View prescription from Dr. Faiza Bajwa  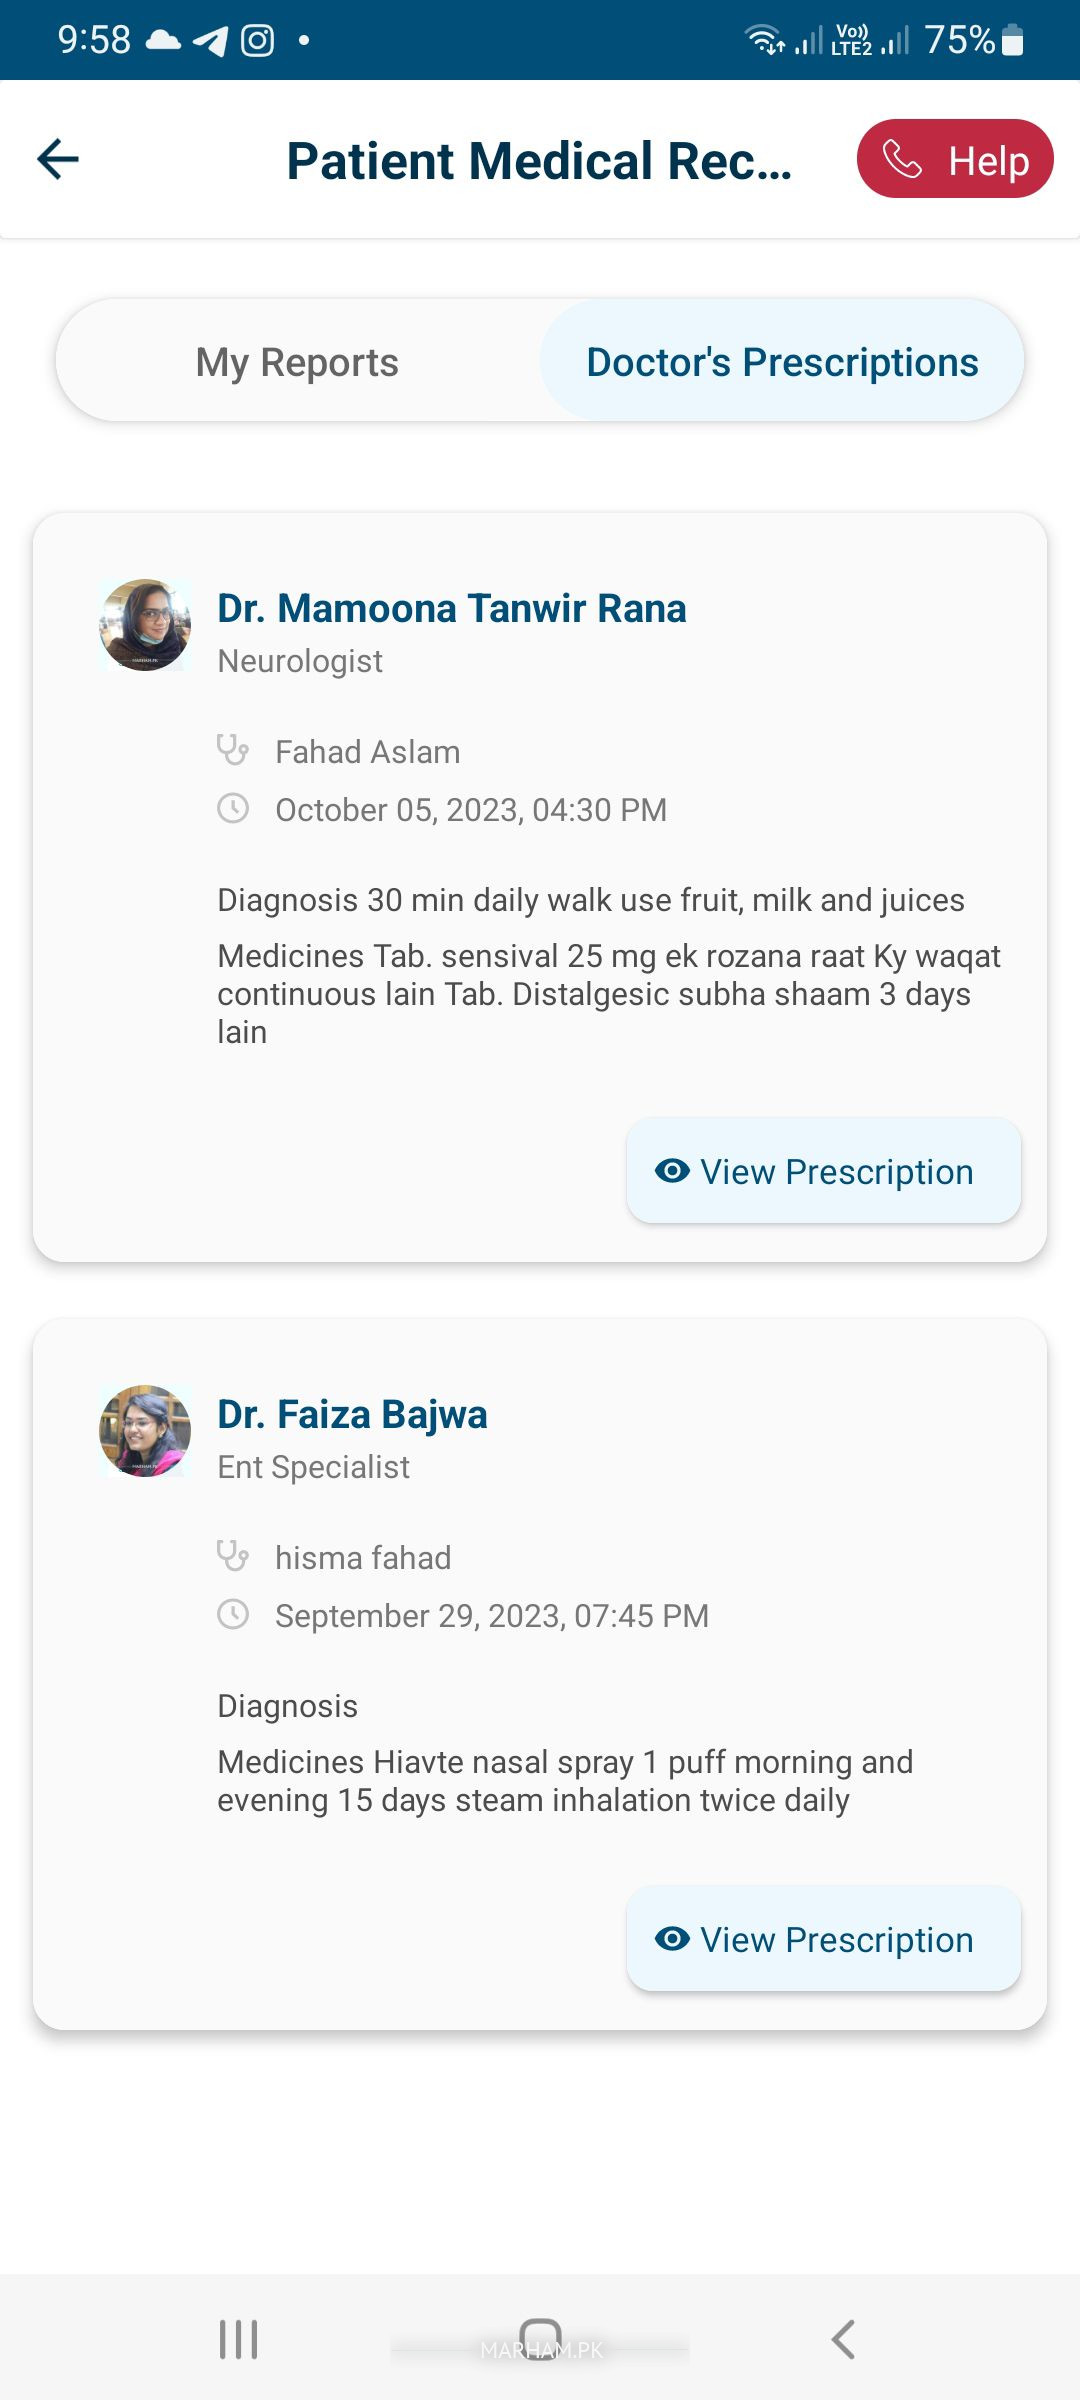click(823, 1939)
